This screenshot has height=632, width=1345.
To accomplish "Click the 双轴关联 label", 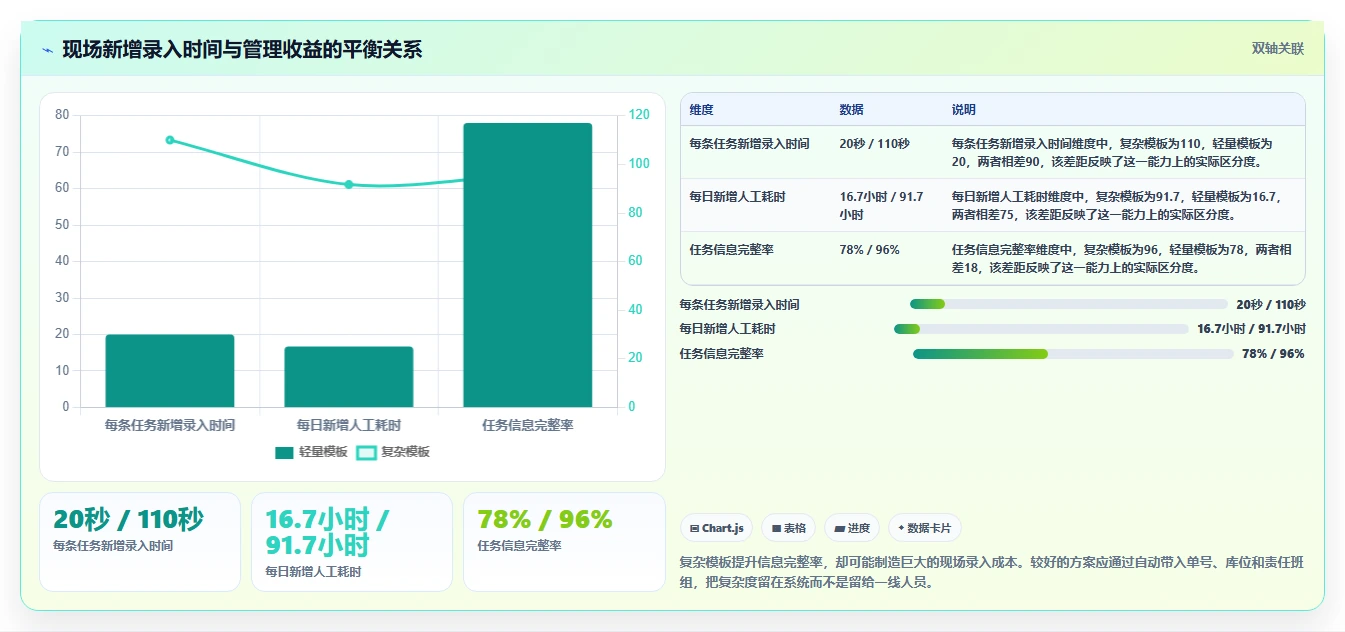I will 1278,49.
